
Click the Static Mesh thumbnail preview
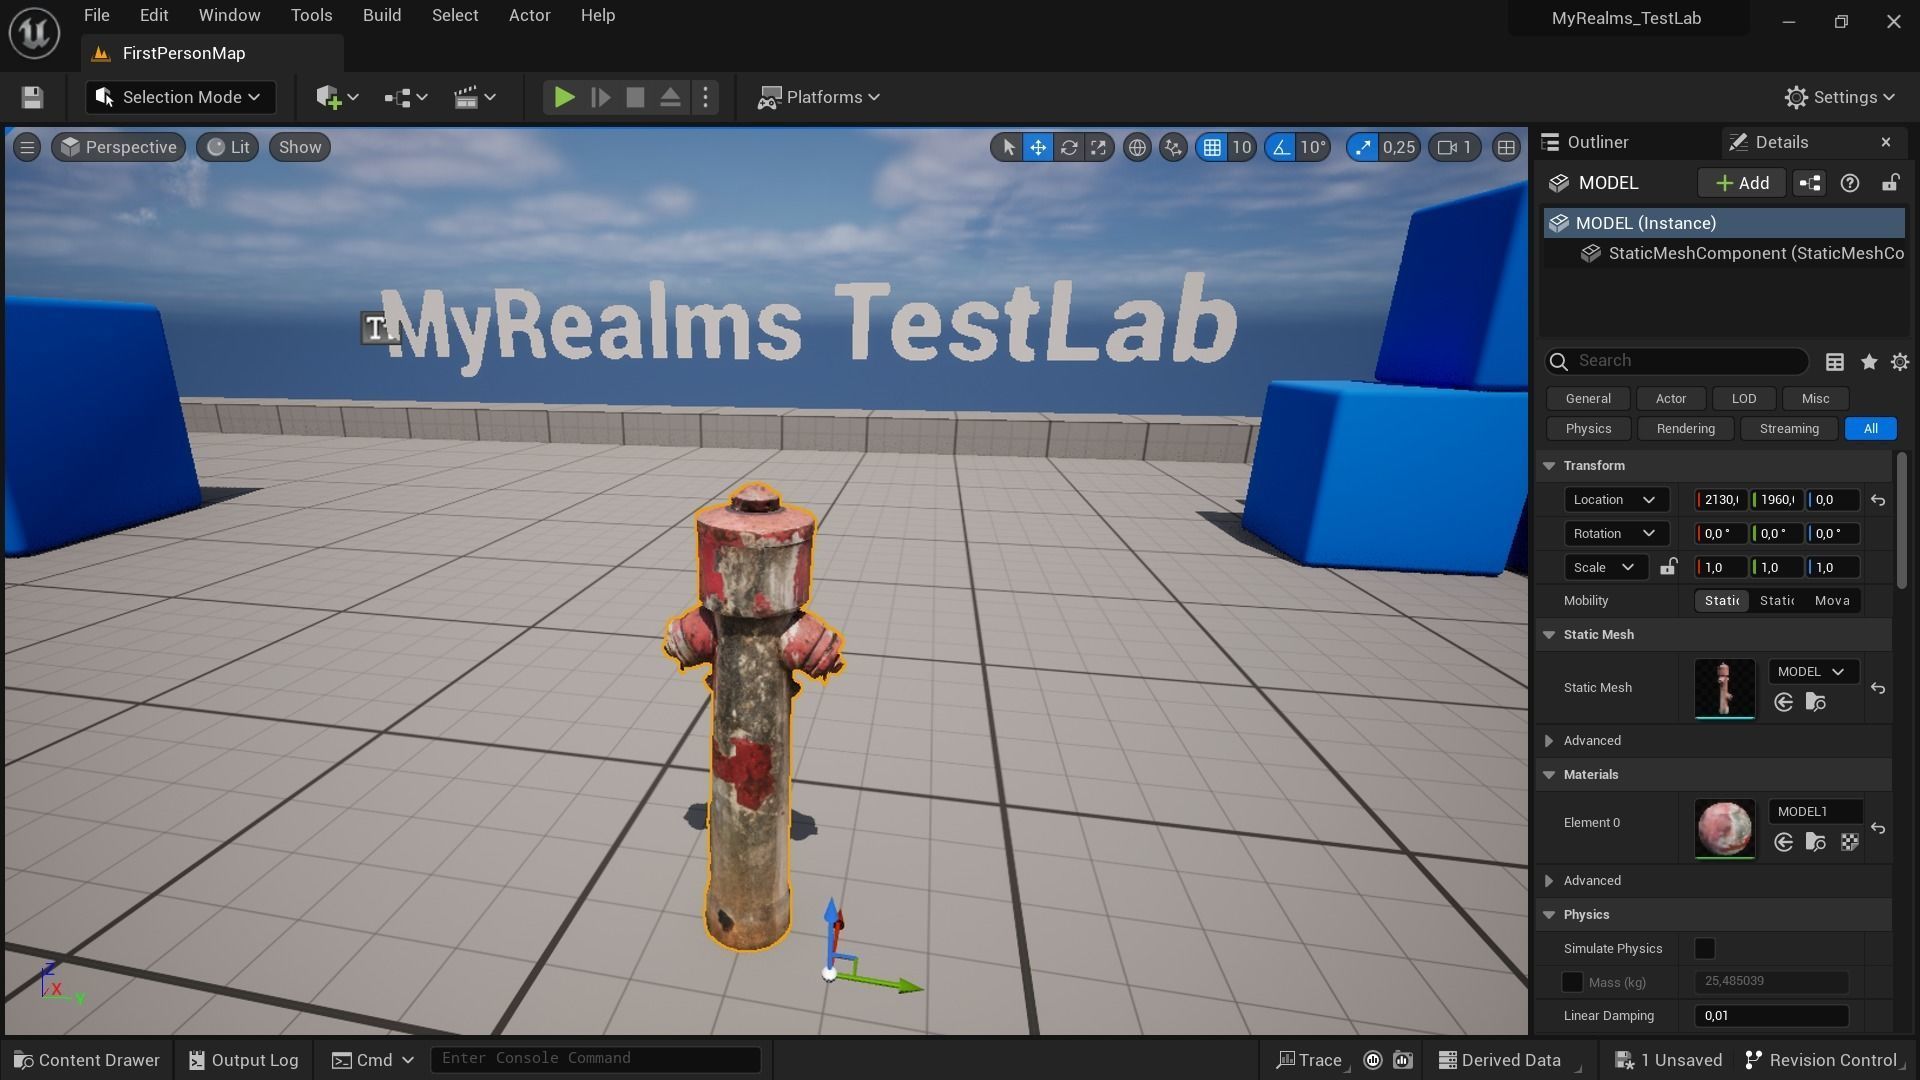pos(1724,688)
